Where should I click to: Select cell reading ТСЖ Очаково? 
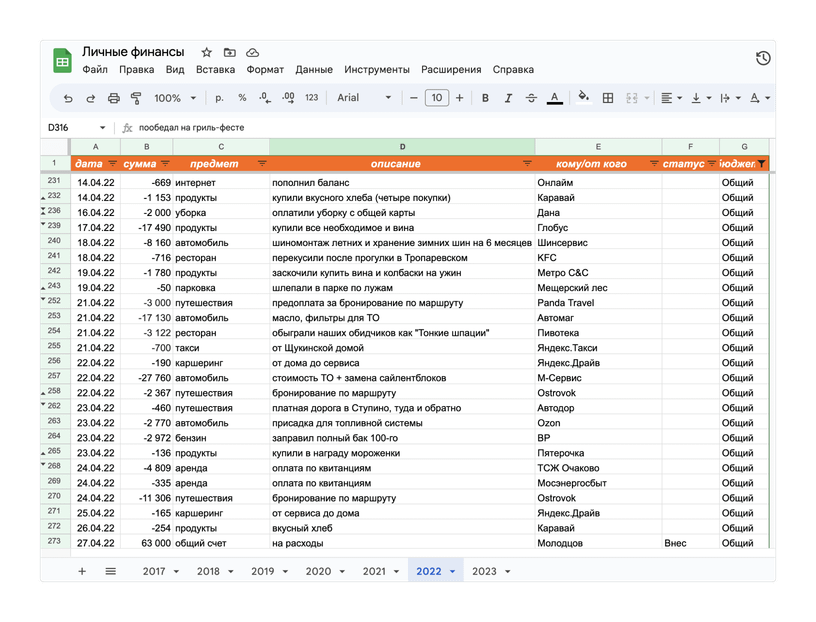tap(598, 468)
